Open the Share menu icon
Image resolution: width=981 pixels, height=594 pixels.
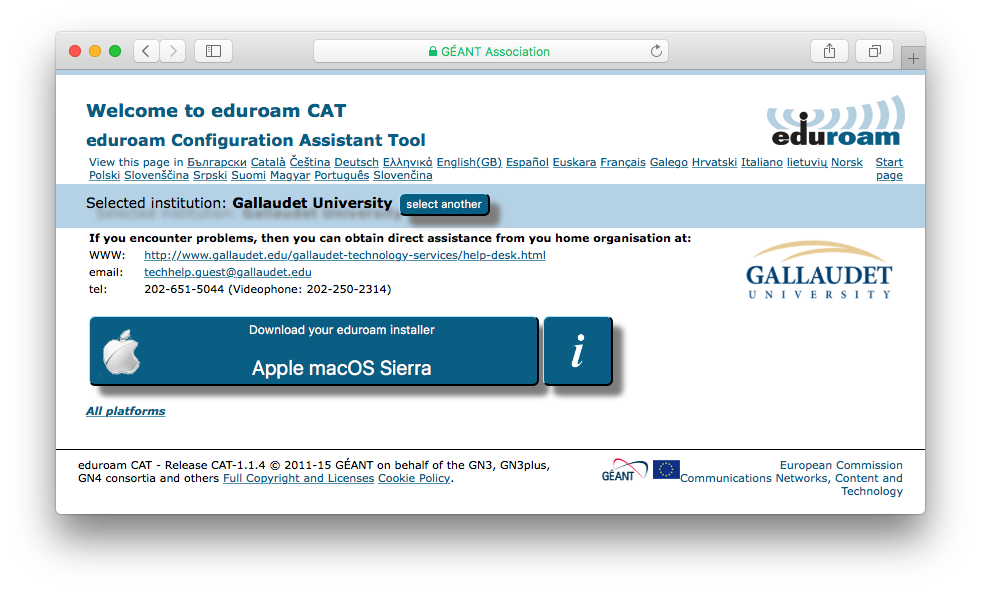(829, 51)
